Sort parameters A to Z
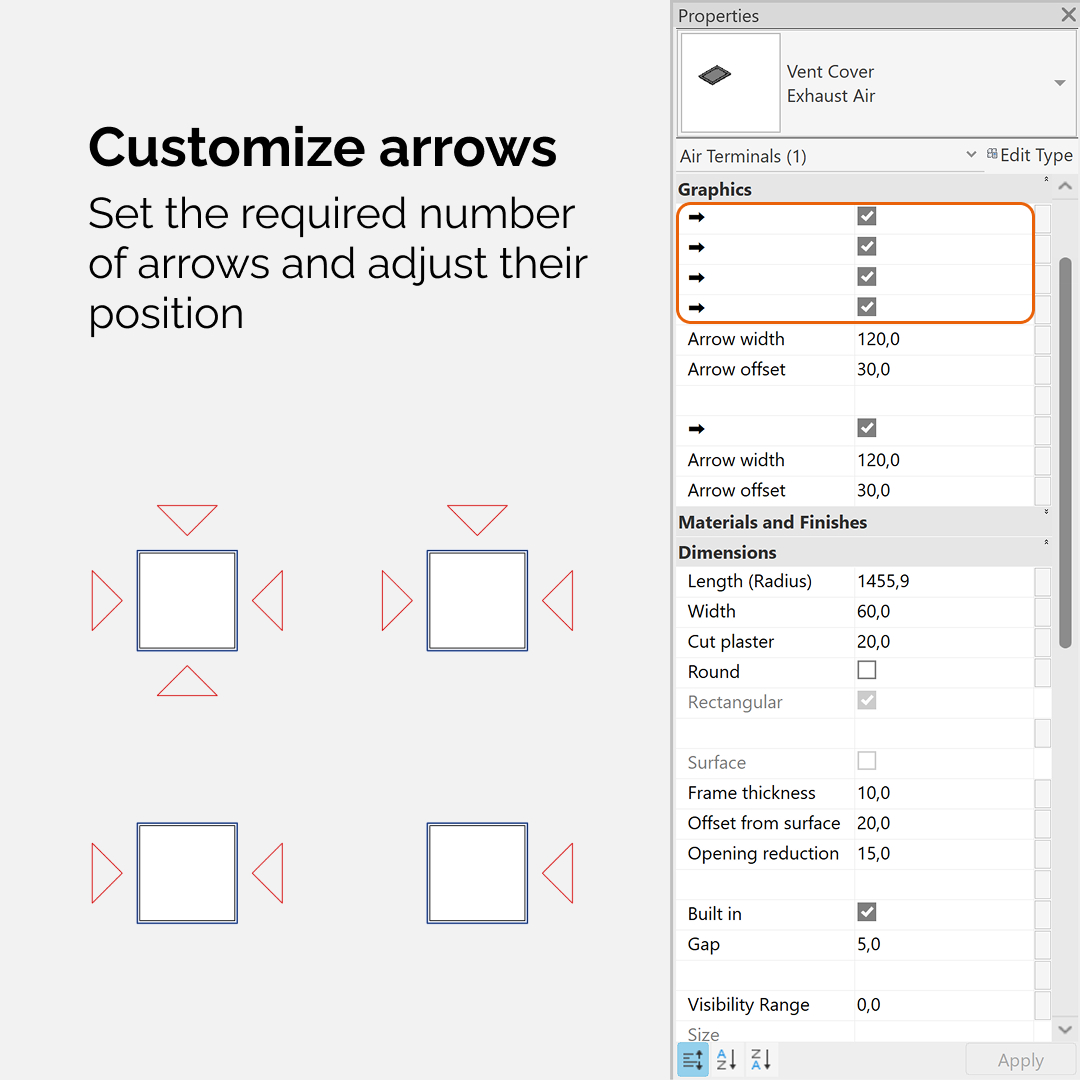Screen dimensions: 1080x1080 726,1059
